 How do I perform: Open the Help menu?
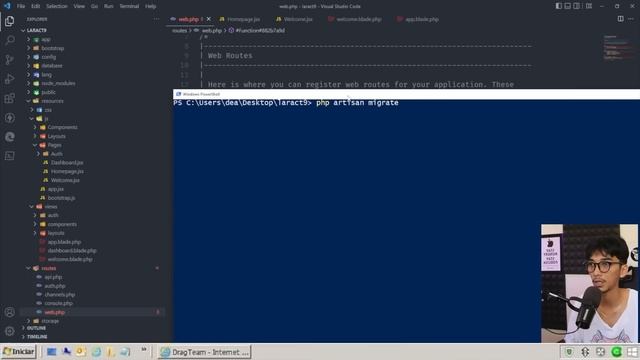(x=151, y=6)
